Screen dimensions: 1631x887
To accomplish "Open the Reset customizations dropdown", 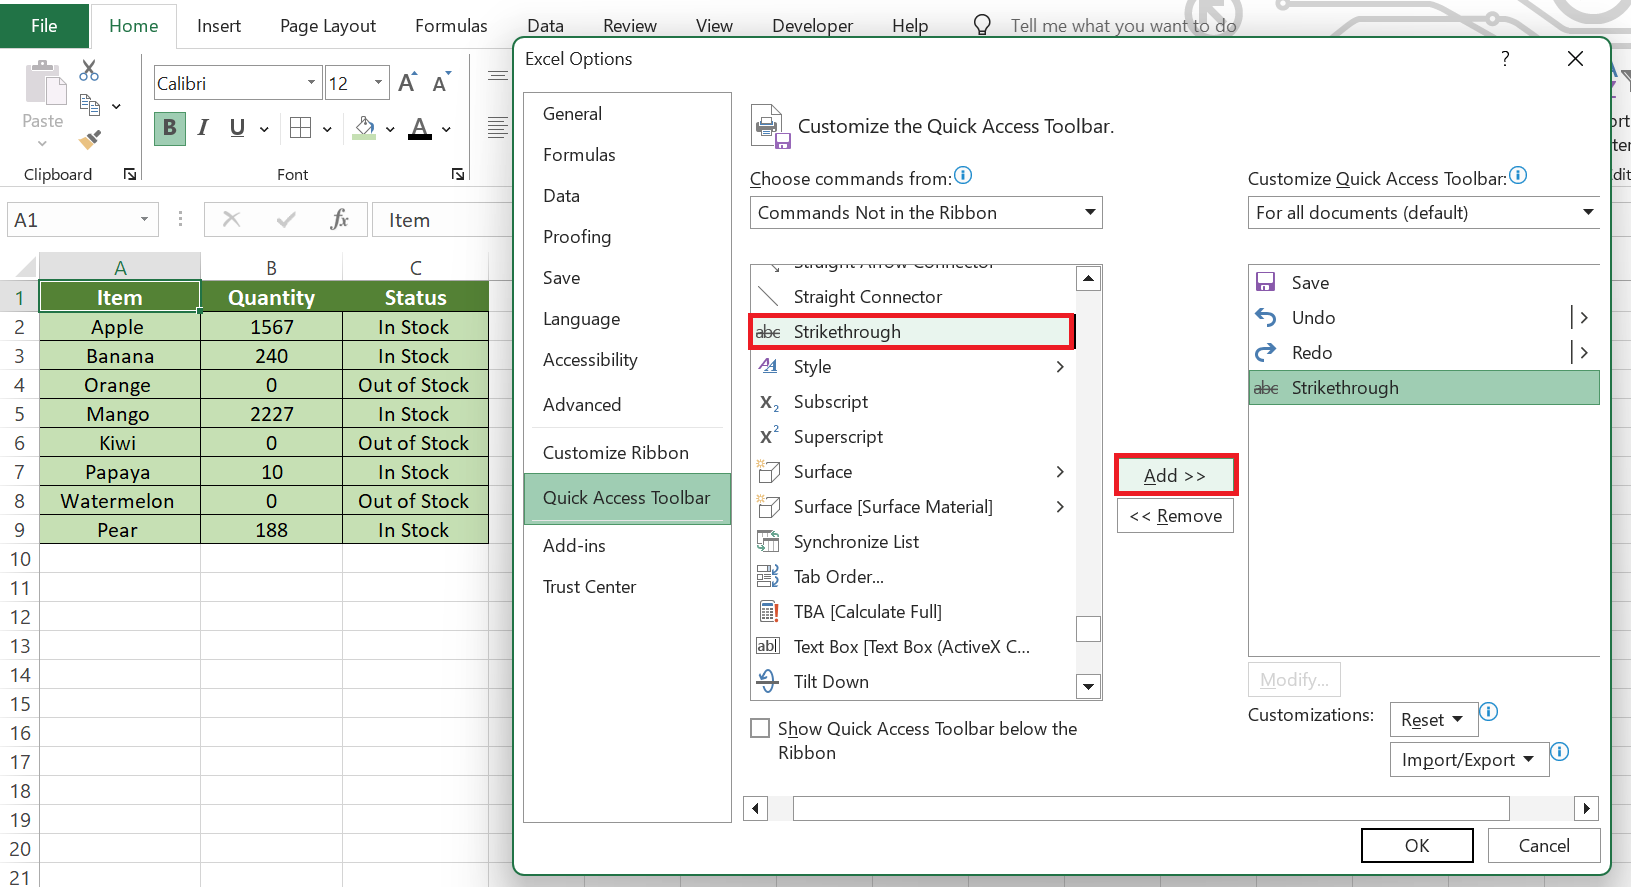I will click(1433, 720).
